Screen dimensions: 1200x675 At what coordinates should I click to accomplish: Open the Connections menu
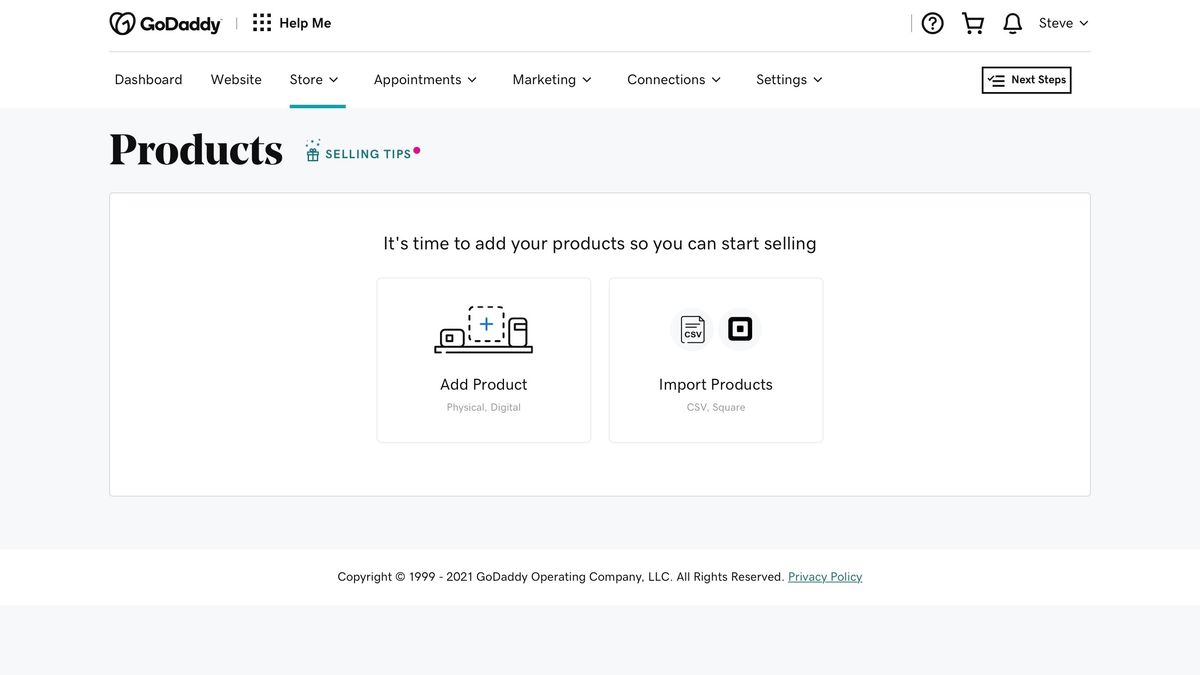(x=674, y=79)
